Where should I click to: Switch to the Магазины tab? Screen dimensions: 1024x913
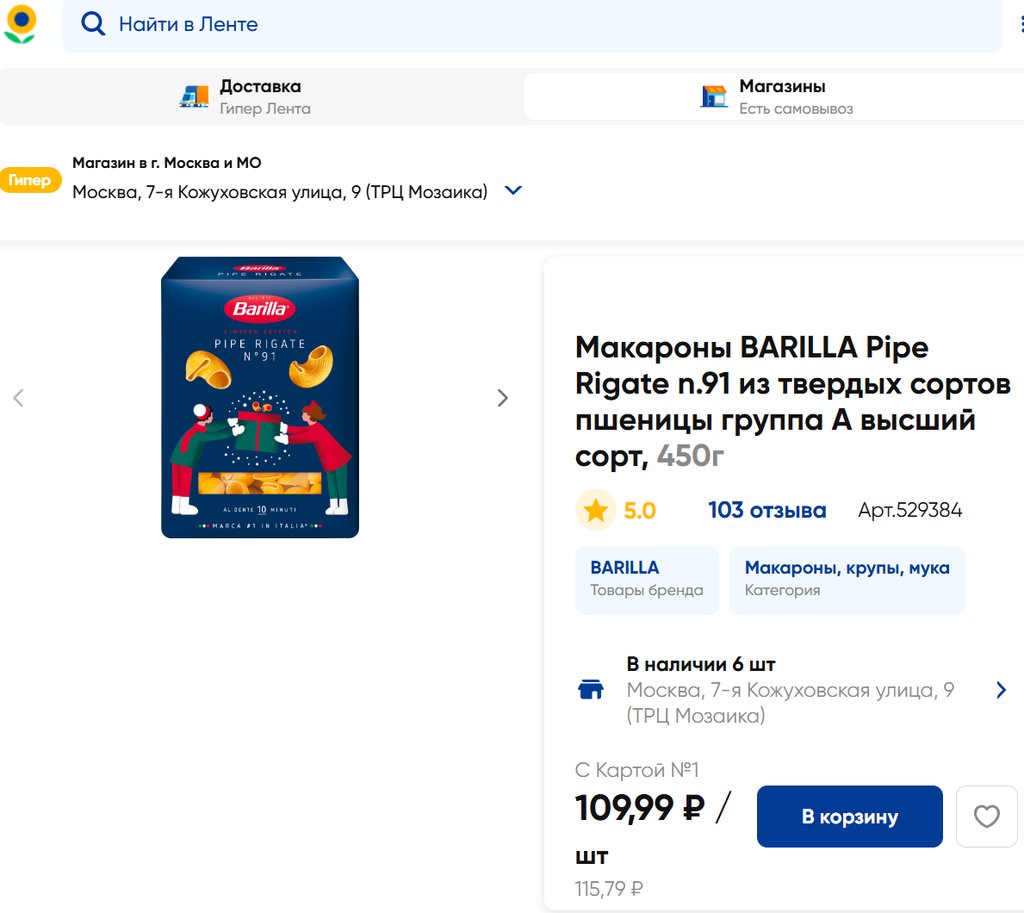coord(780,96)
